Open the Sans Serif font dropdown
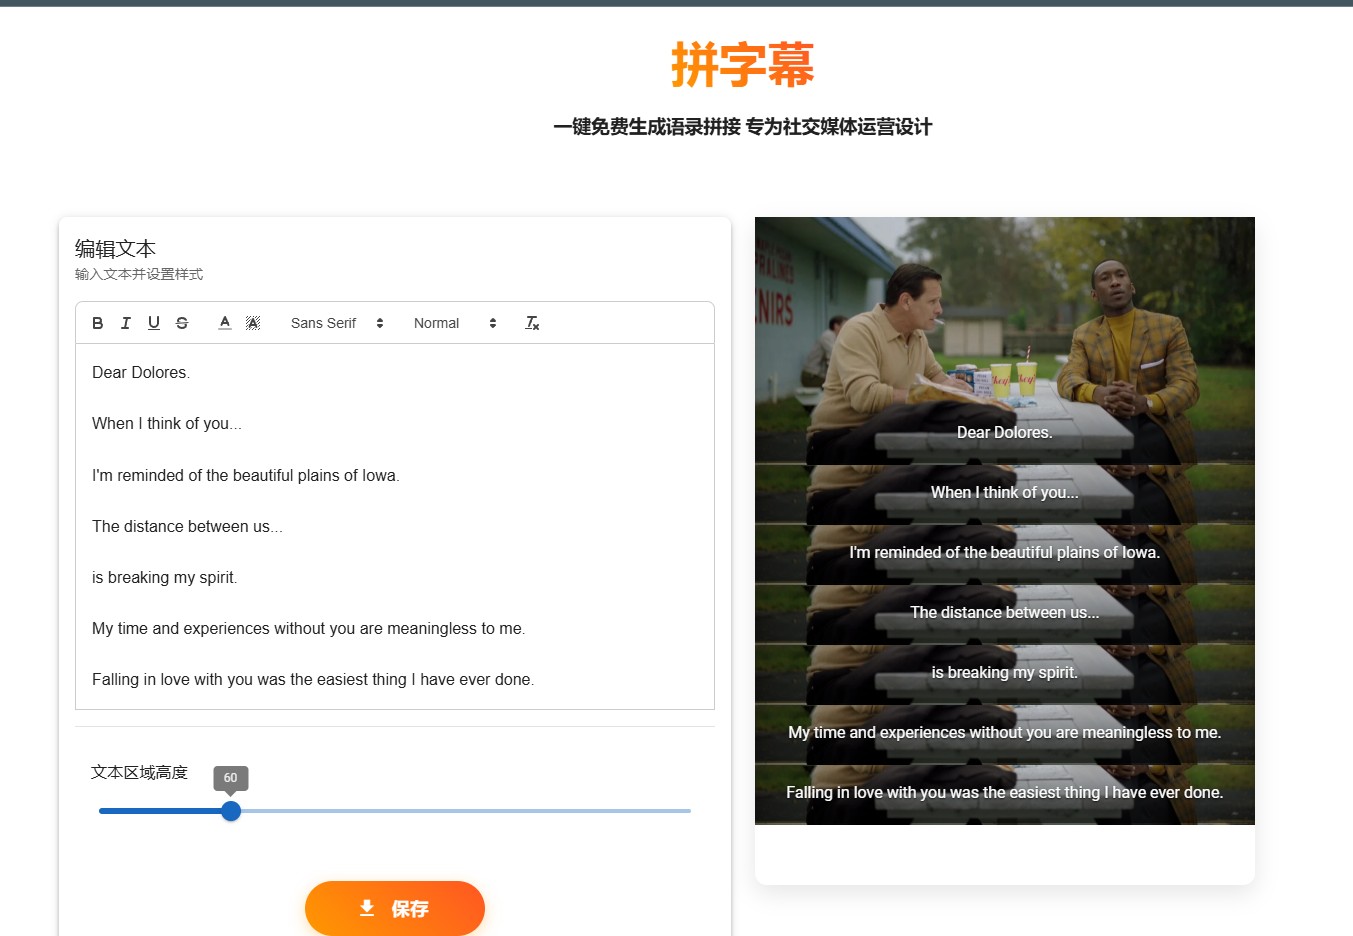The width and height of the screenshot is (1353, 936). tap(337, 323)
